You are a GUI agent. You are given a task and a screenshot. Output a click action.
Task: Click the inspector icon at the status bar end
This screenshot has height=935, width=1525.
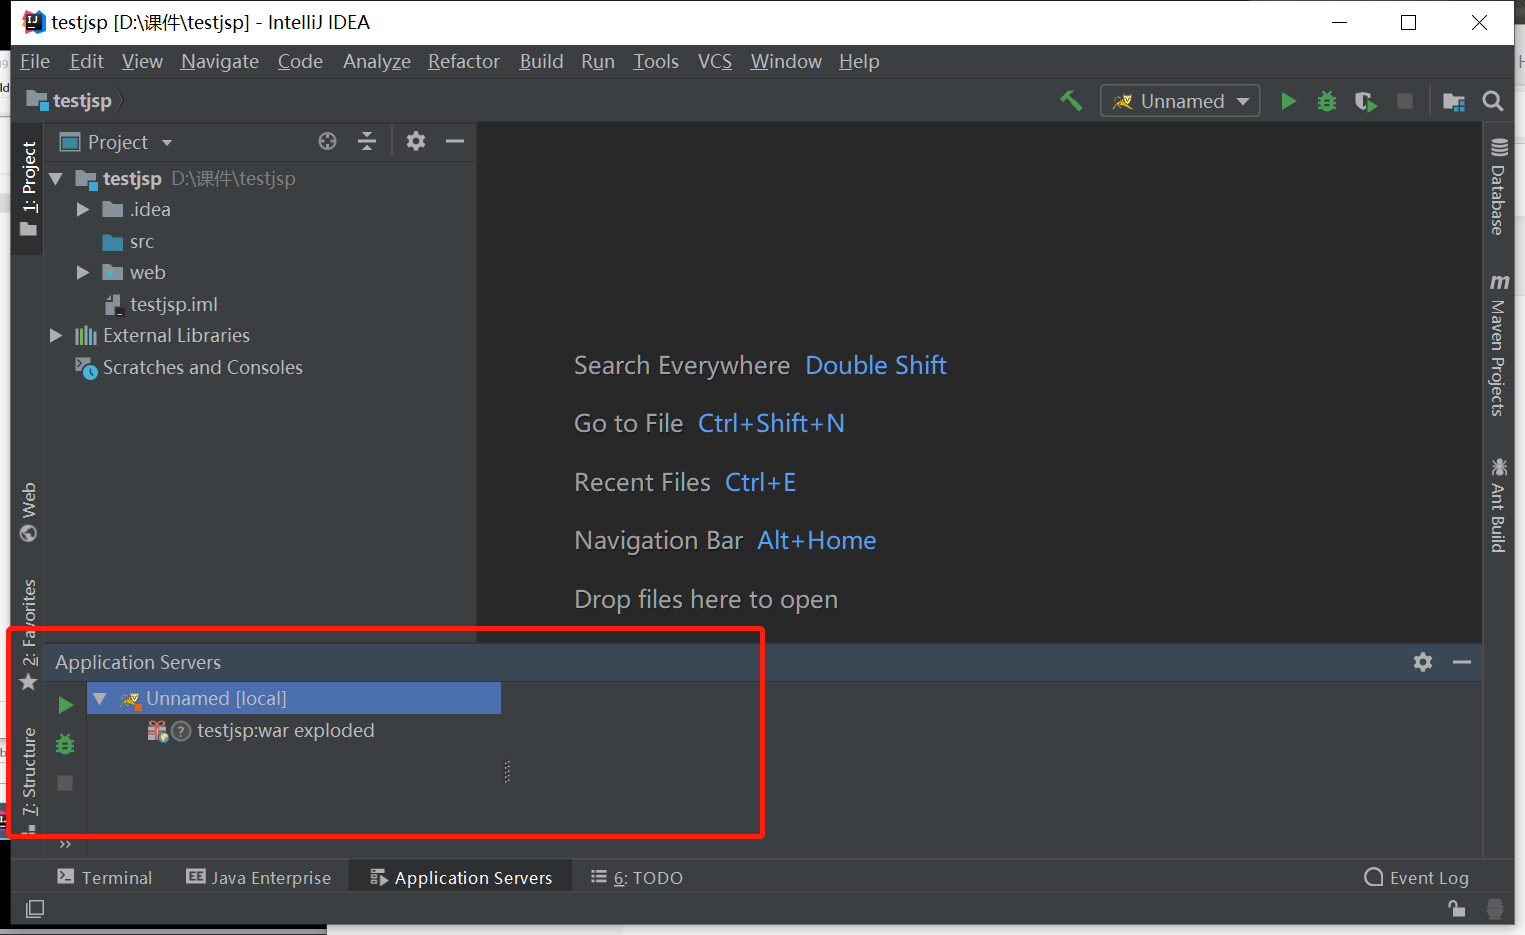point(1495,908)
